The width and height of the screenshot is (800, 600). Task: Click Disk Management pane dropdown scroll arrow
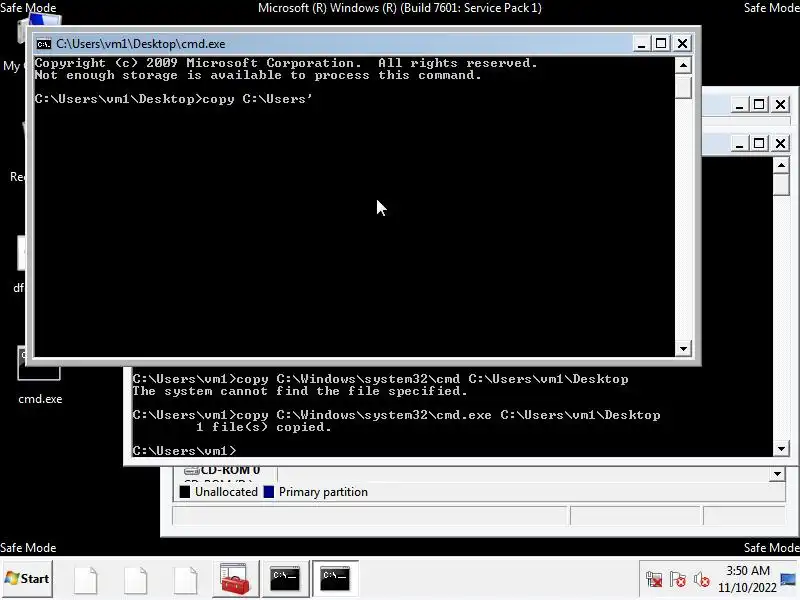pos(777,474)
